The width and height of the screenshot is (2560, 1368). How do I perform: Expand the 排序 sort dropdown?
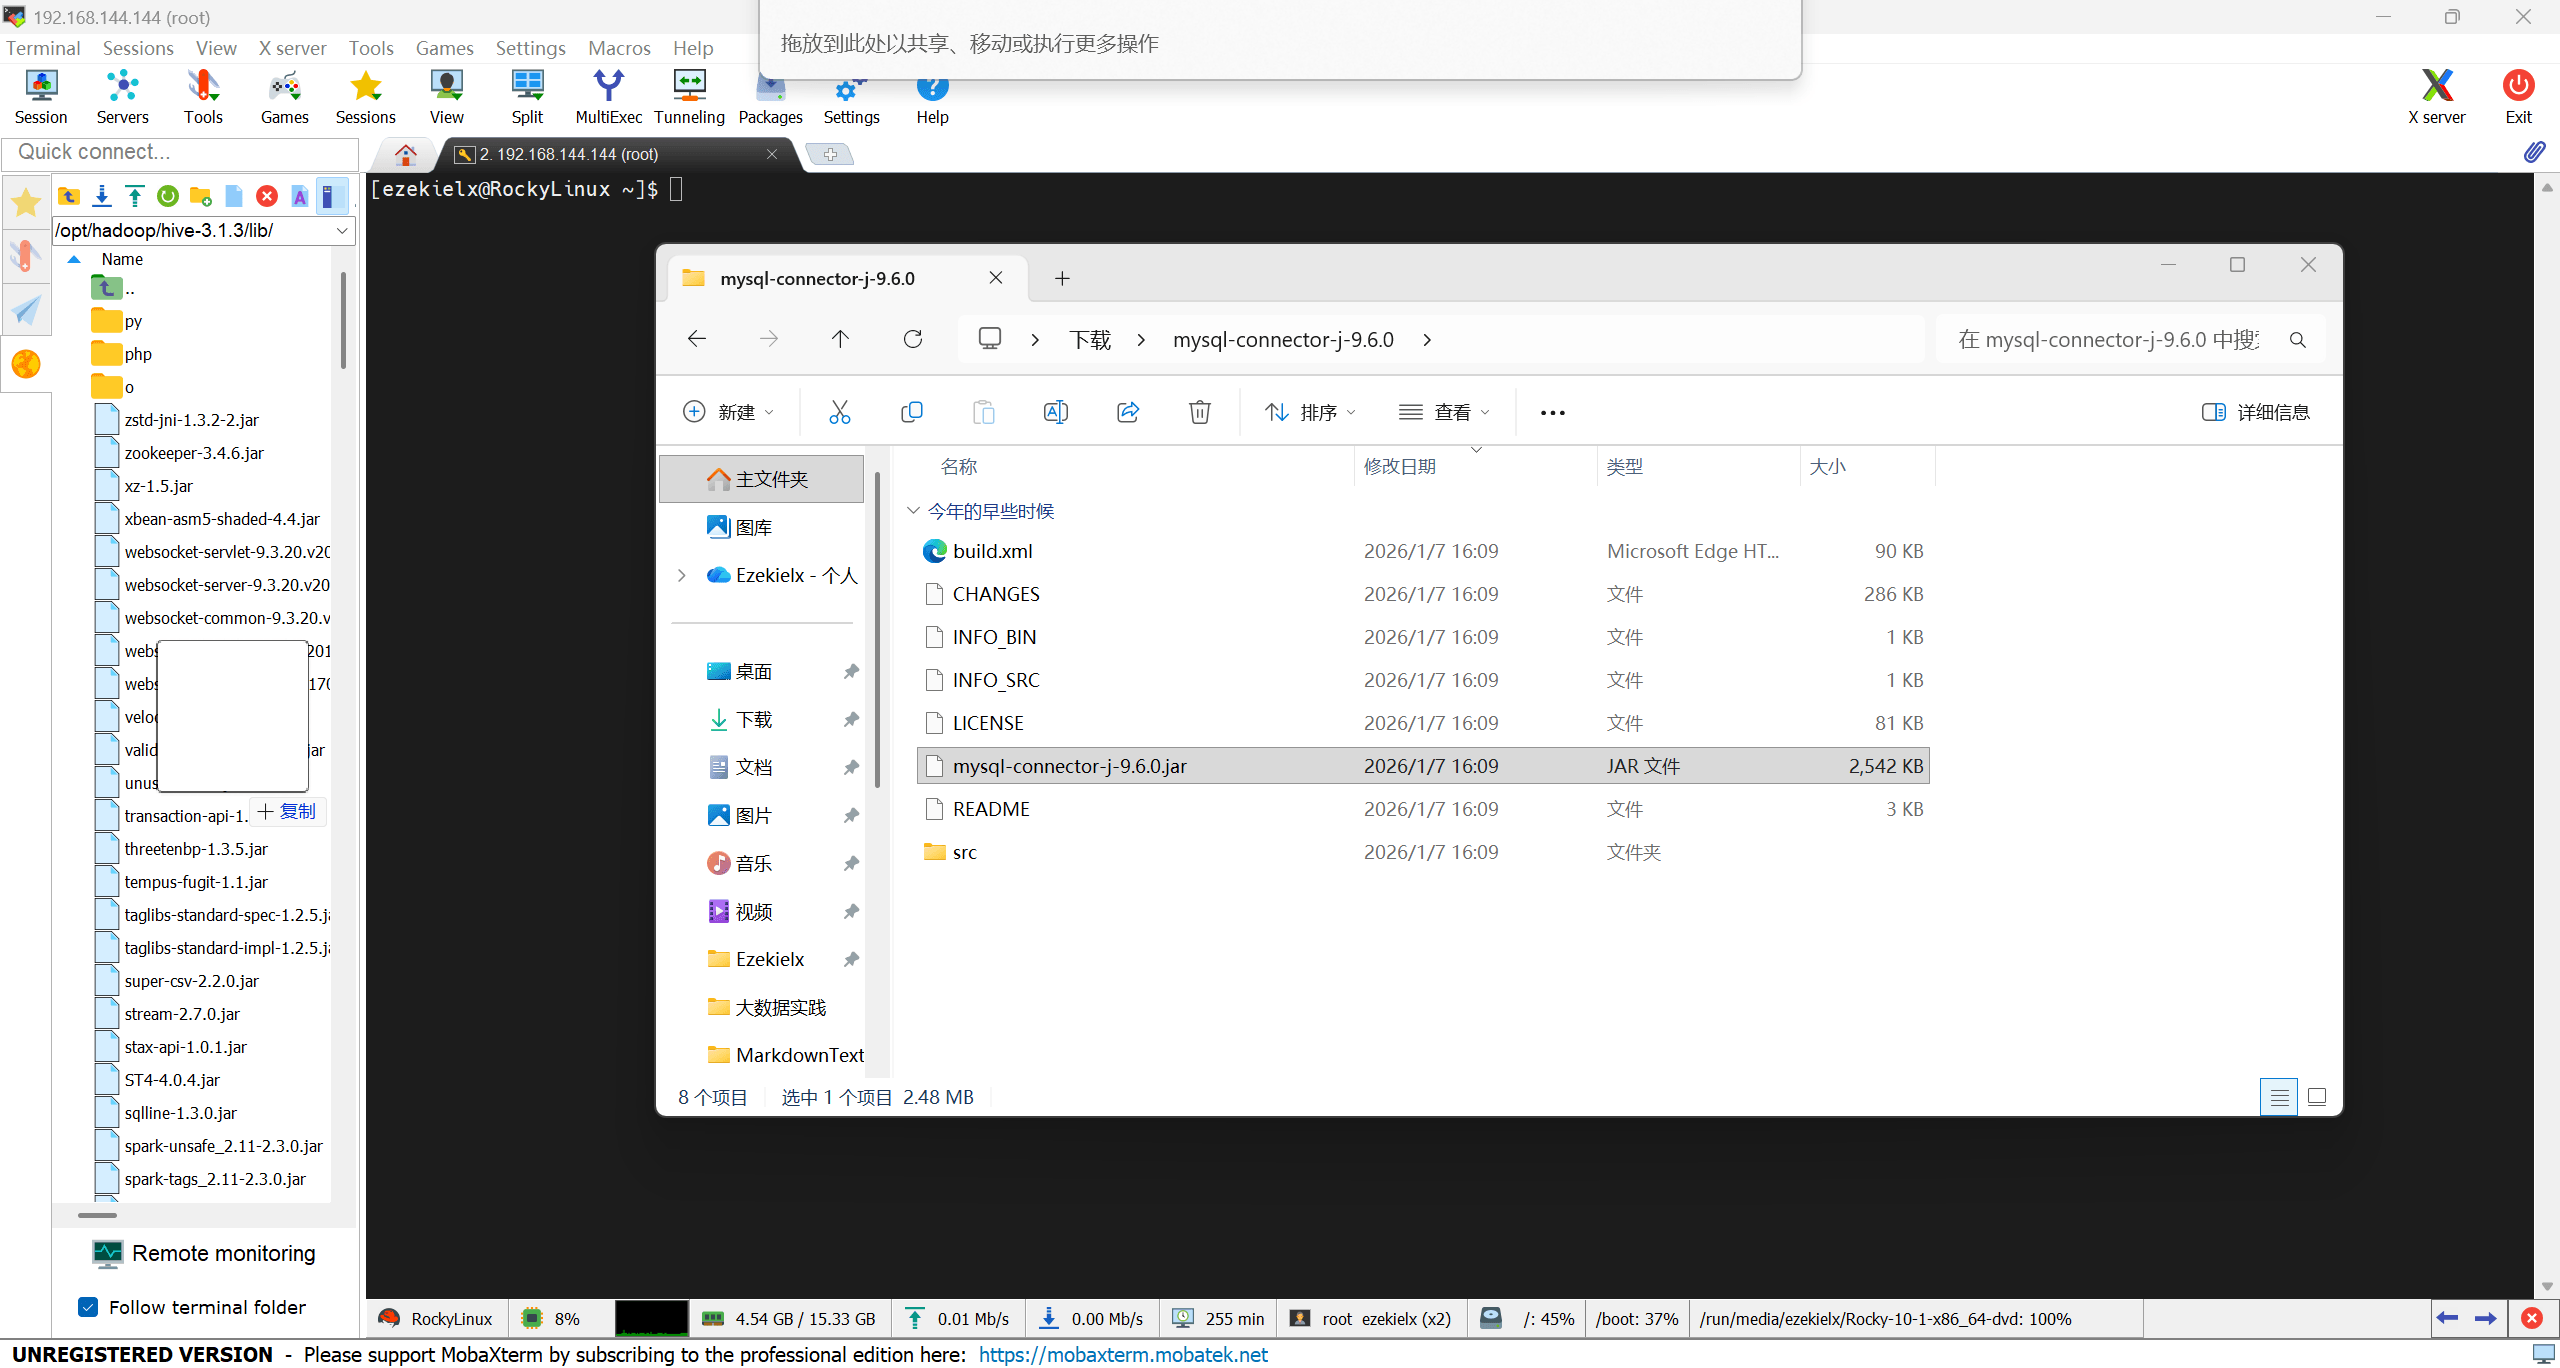[x=1310, y=412]
